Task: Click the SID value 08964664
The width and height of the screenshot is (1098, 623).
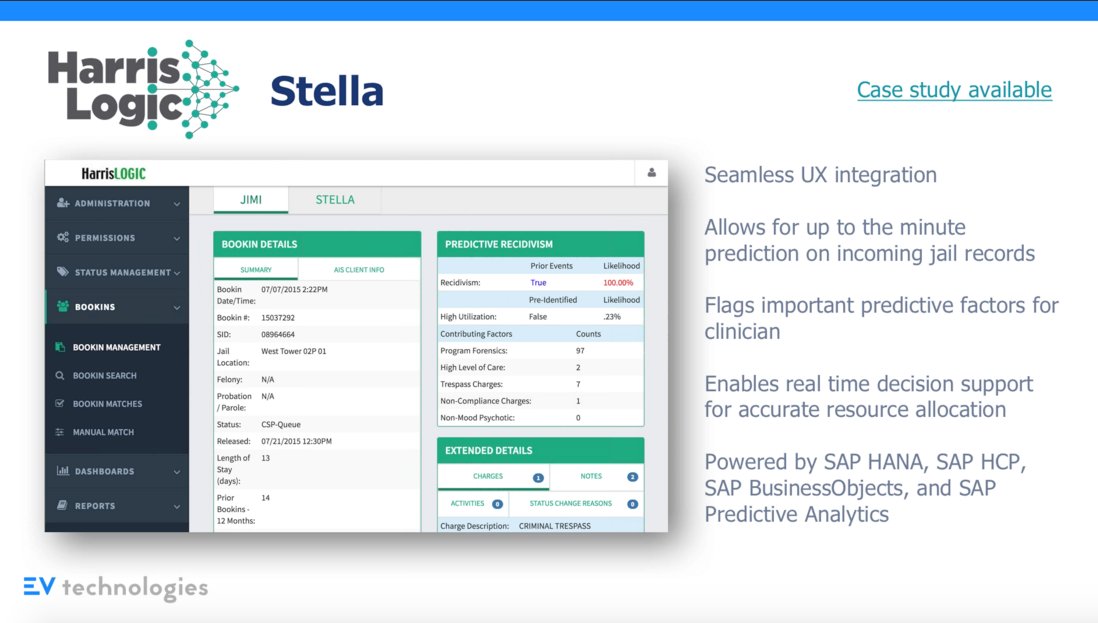Action: tap(278, 335)
